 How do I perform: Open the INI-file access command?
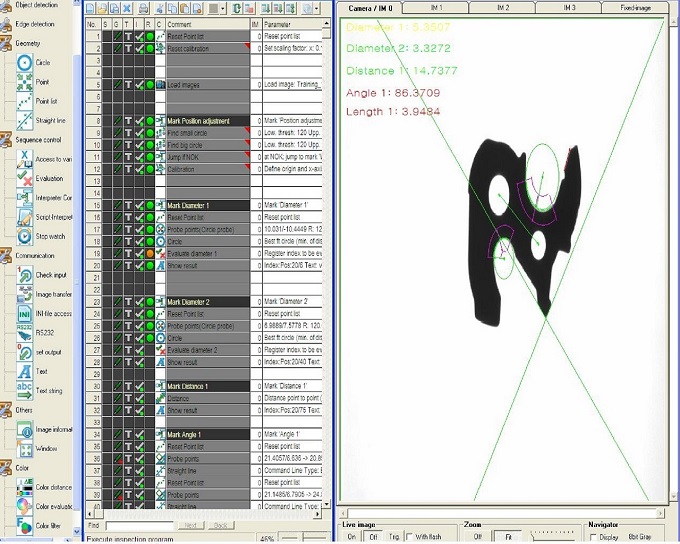pyautogui.click(x=23, y=313)
